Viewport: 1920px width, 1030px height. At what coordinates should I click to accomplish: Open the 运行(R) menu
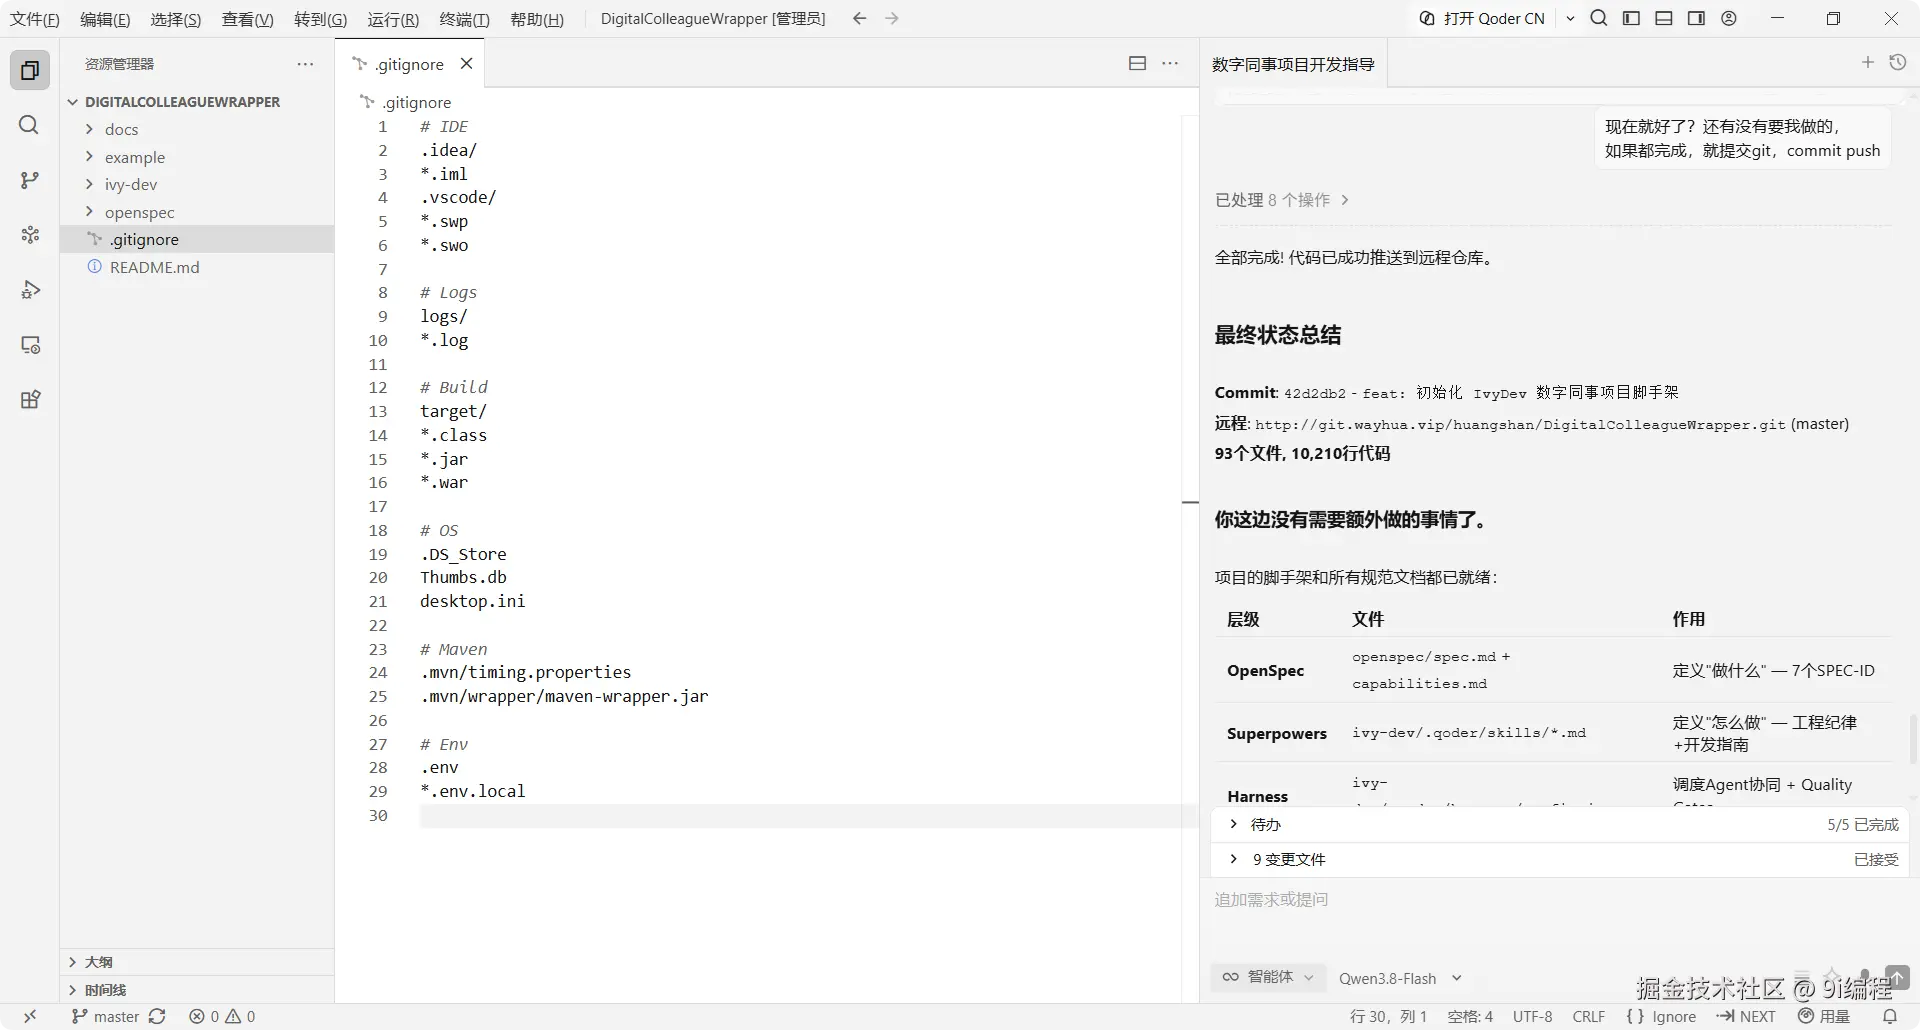[393, 19]
